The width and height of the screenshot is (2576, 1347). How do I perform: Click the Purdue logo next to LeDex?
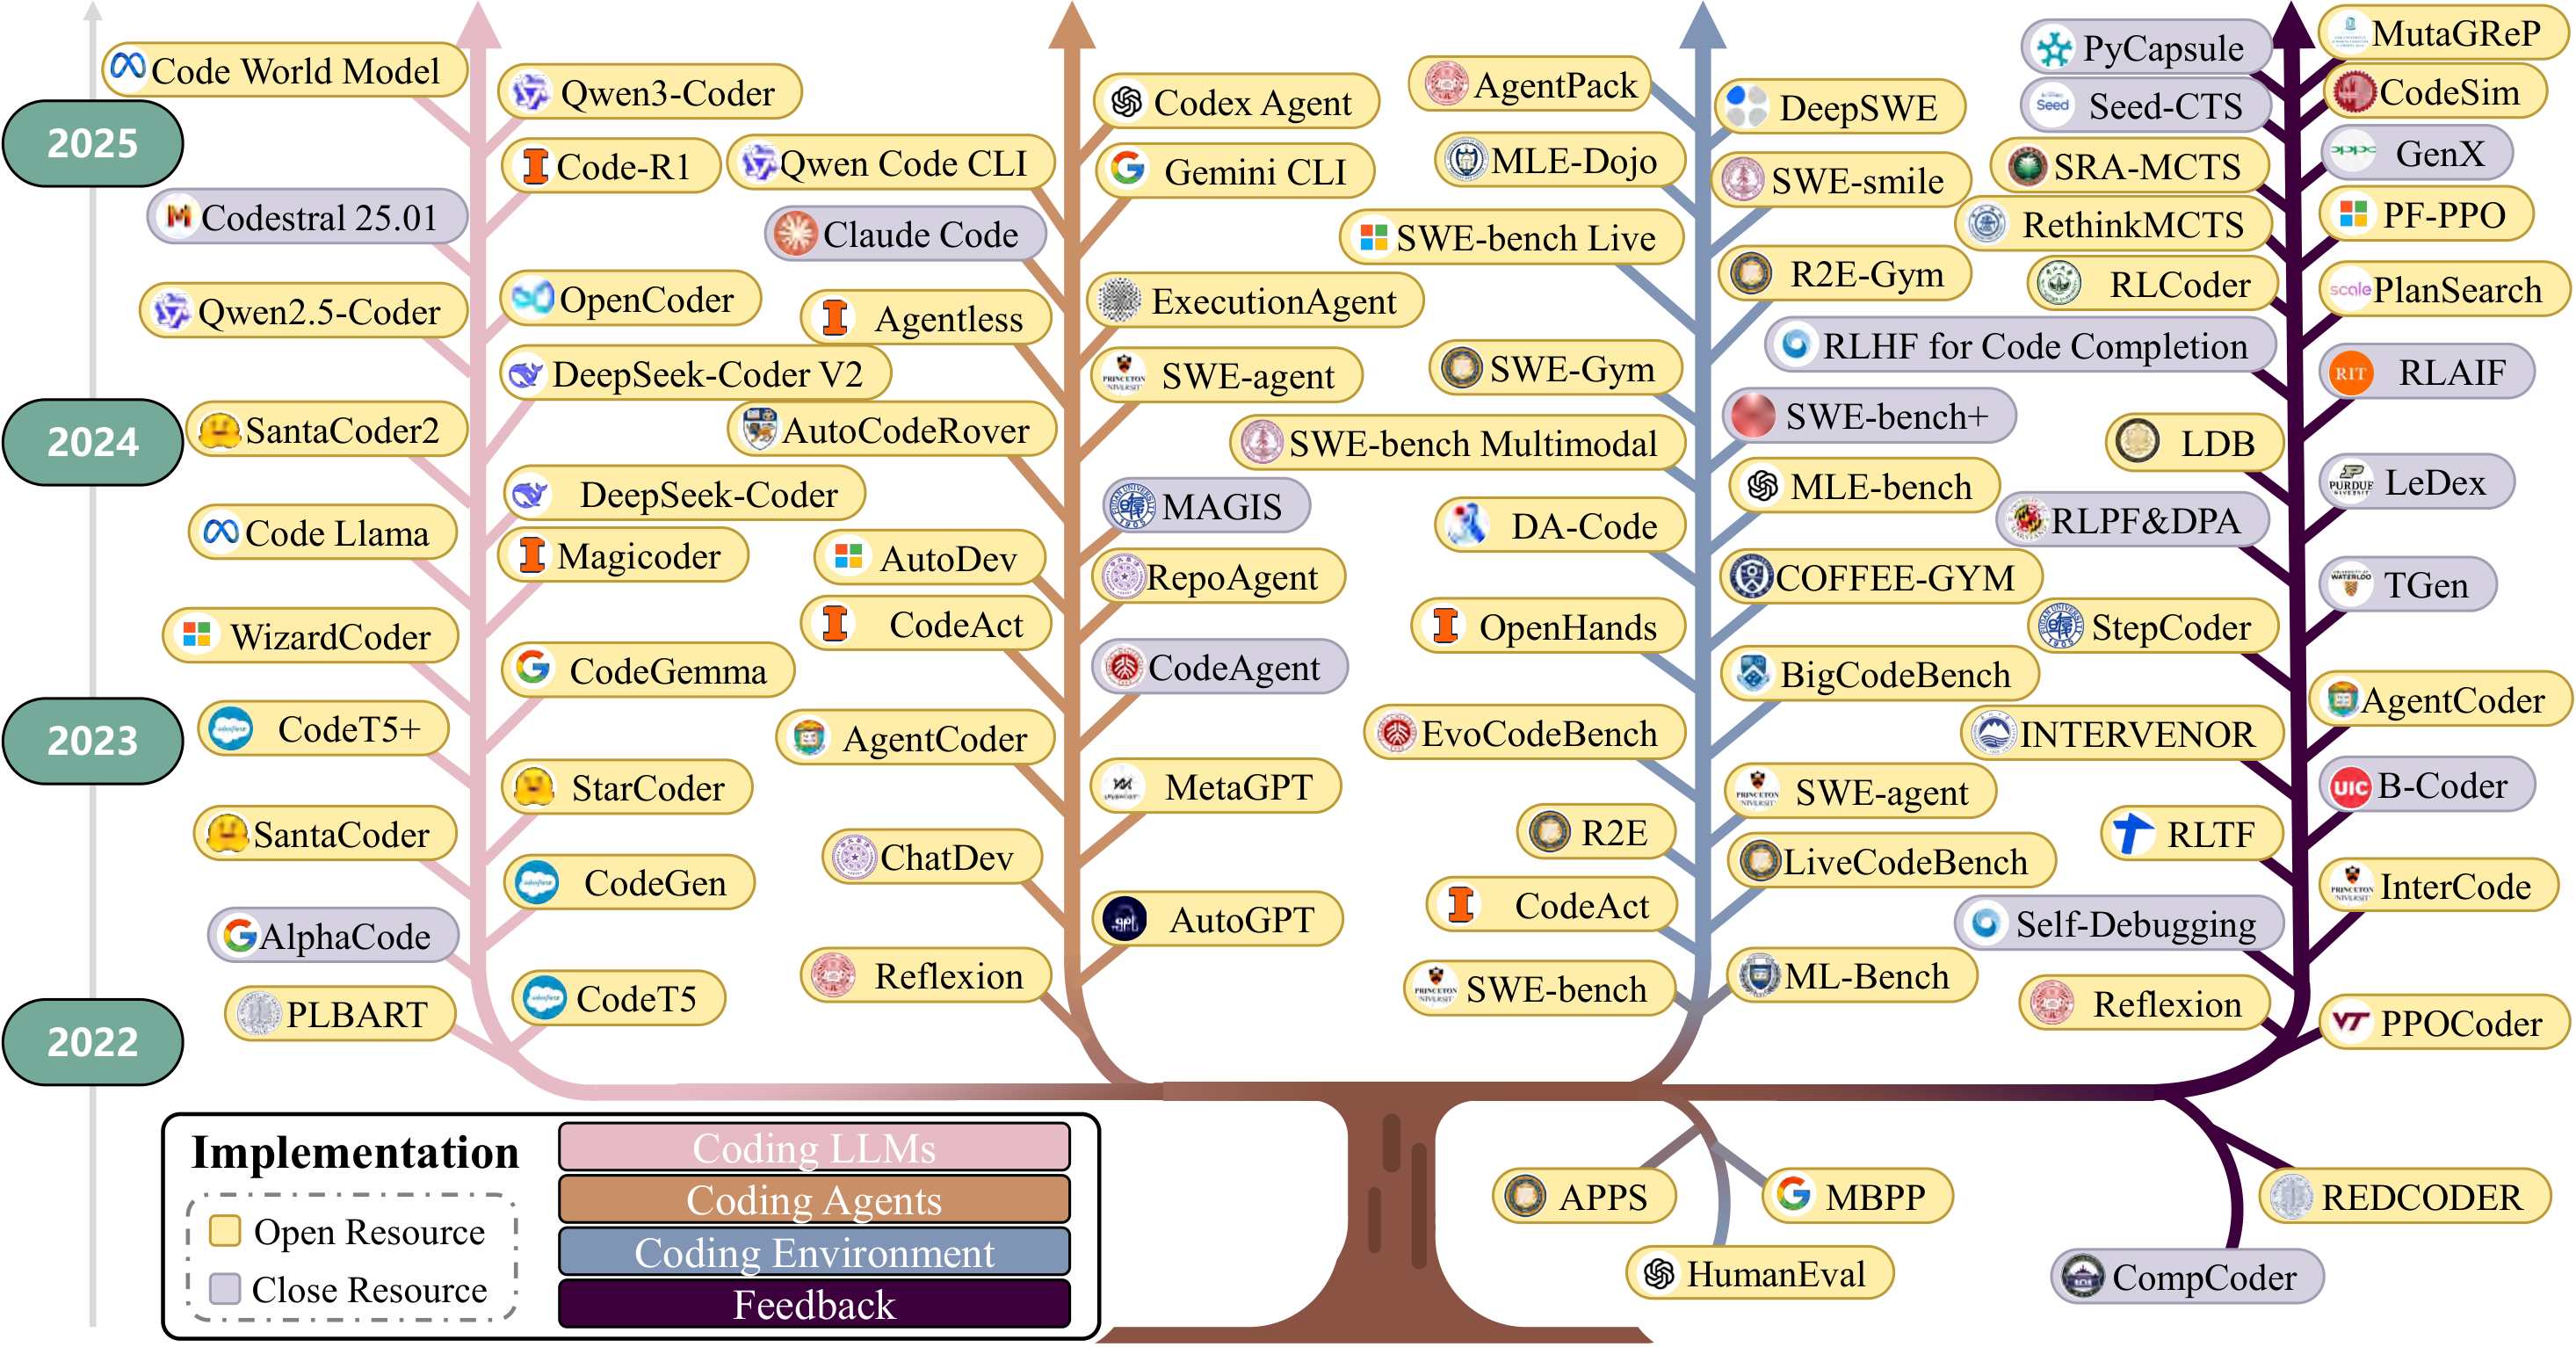click(x=2350, y=481)
